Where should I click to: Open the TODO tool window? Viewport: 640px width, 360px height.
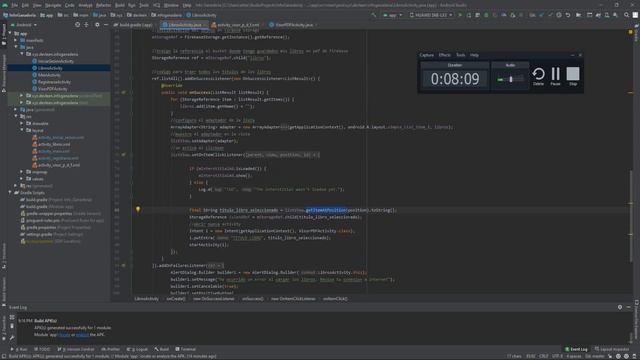[x=42, y=349]
